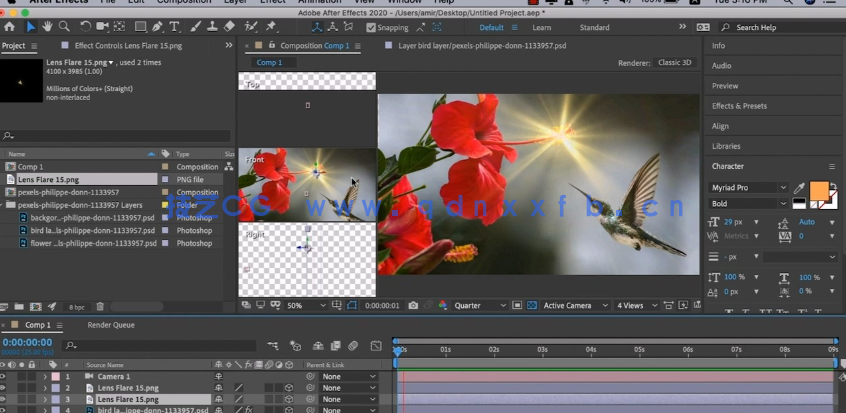Toggle 3D Layer switch for layer 3
The image size is (846, 413).
[x=289, y=400]
